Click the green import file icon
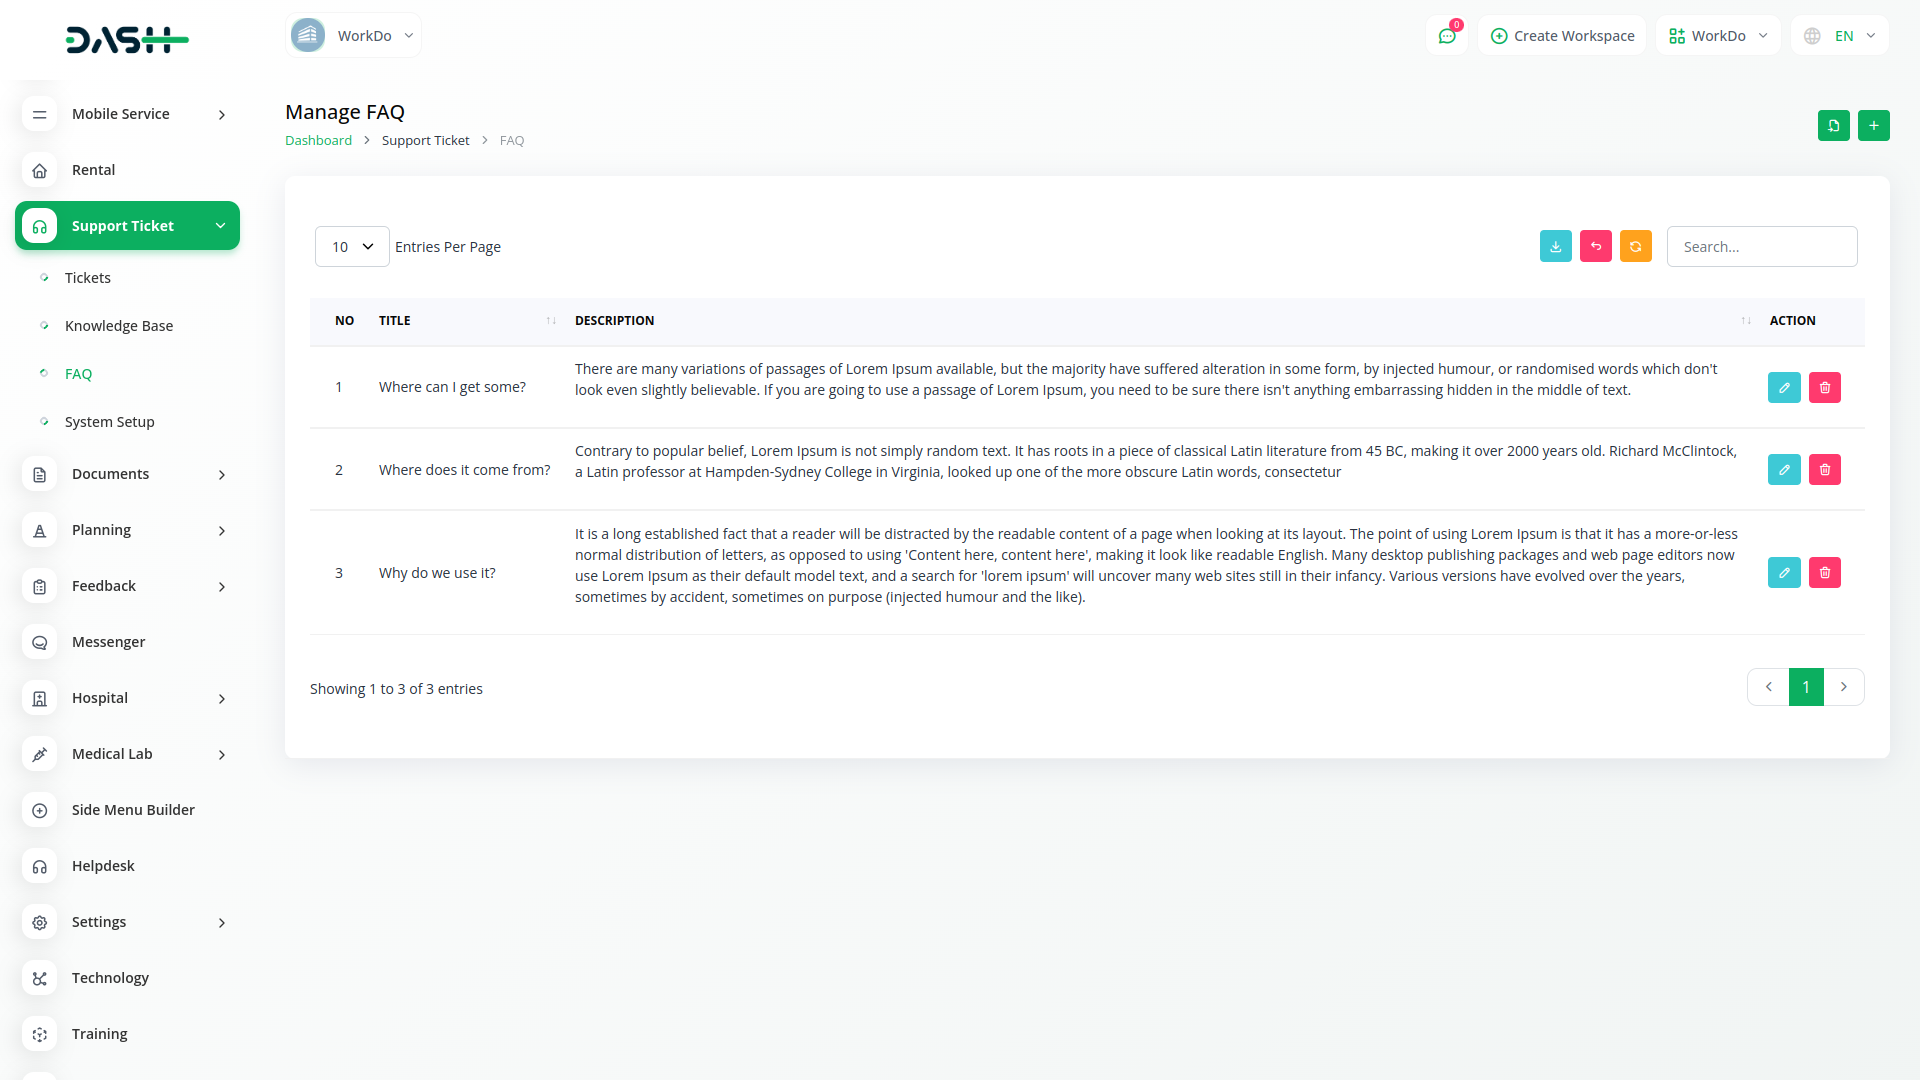Image resolution: width=1920 pixels, height=1080 pixels. coord(1833,126)
